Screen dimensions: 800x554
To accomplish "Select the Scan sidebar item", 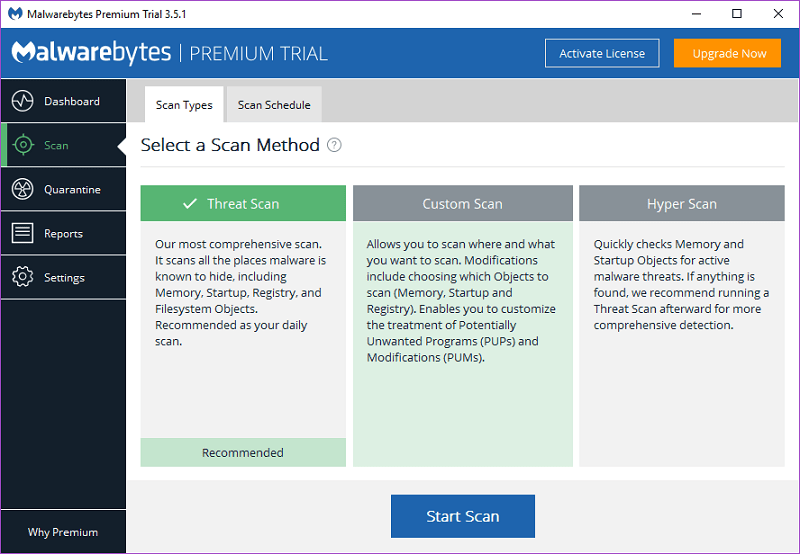I will pyautogui.click(x=63, y=145).
